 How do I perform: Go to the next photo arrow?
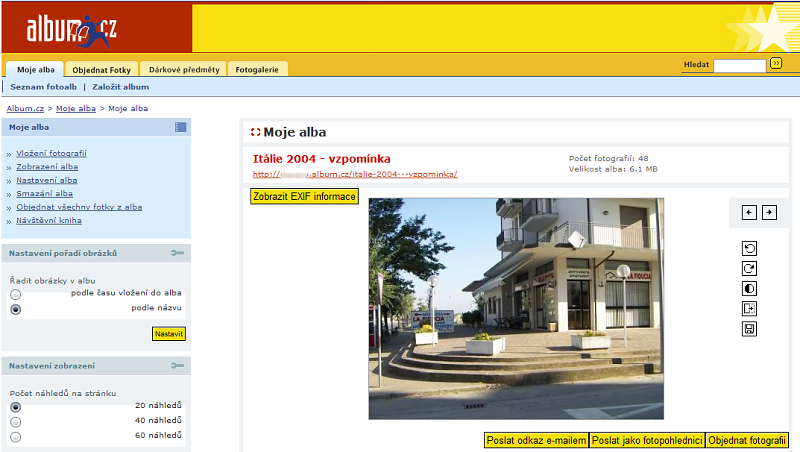point(769,212)
